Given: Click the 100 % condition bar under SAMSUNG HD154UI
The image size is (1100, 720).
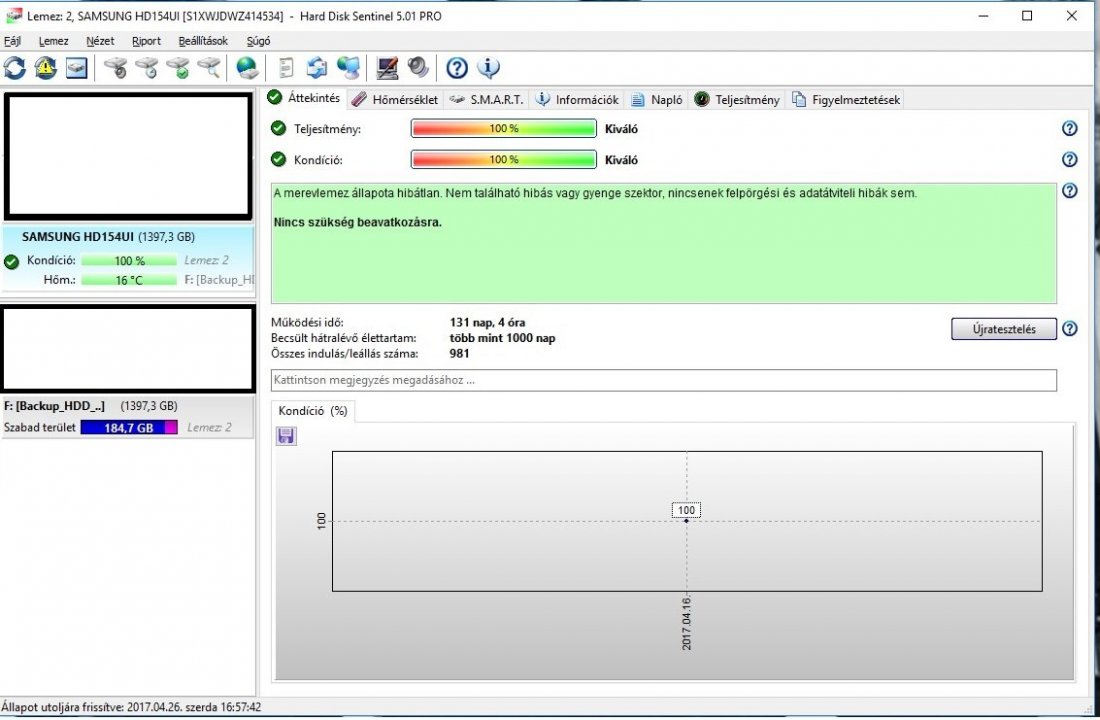Looking at the screenshot, I should point(129,260).
